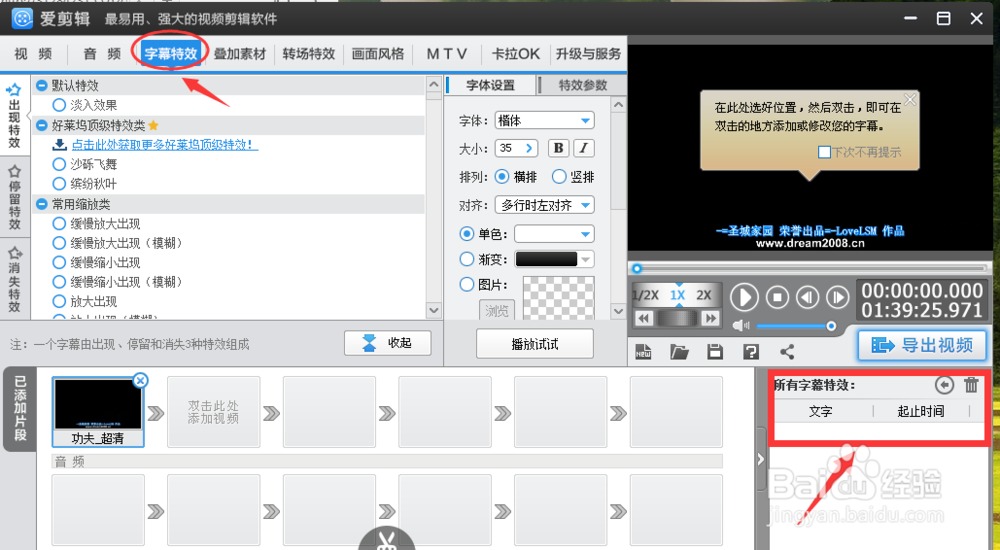Step back one frame
This screenshot has width=1000, height=550.
coord(807,297)
